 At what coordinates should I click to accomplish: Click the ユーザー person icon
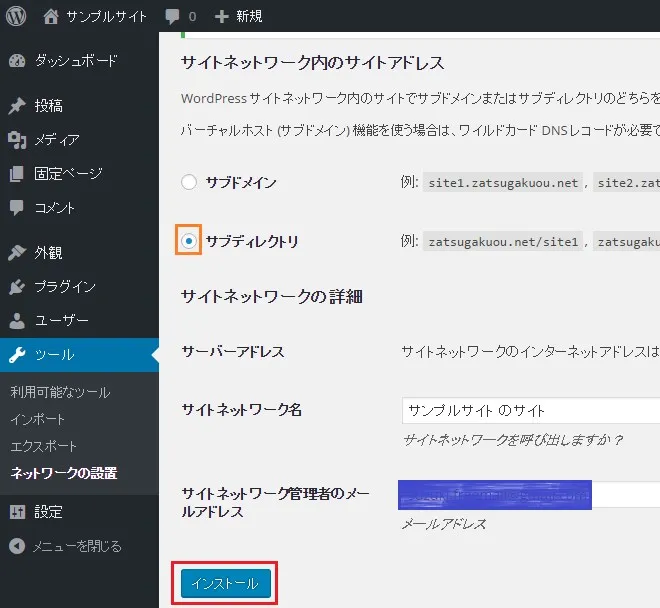[x=17, y=321]
